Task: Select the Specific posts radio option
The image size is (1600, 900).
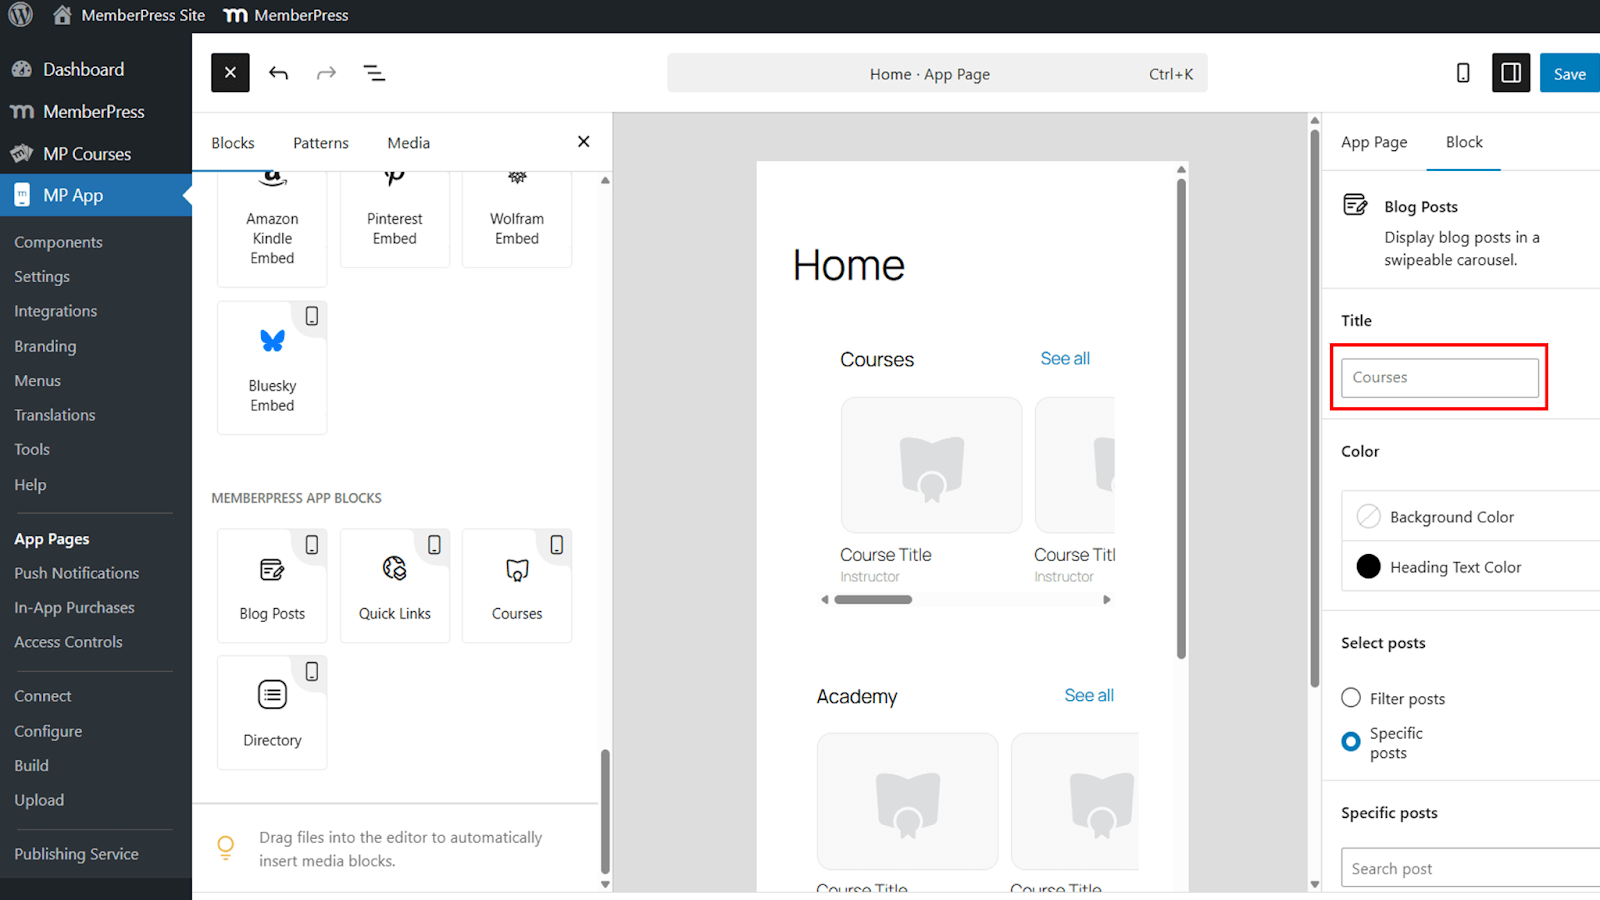Action: [1351, 742]
